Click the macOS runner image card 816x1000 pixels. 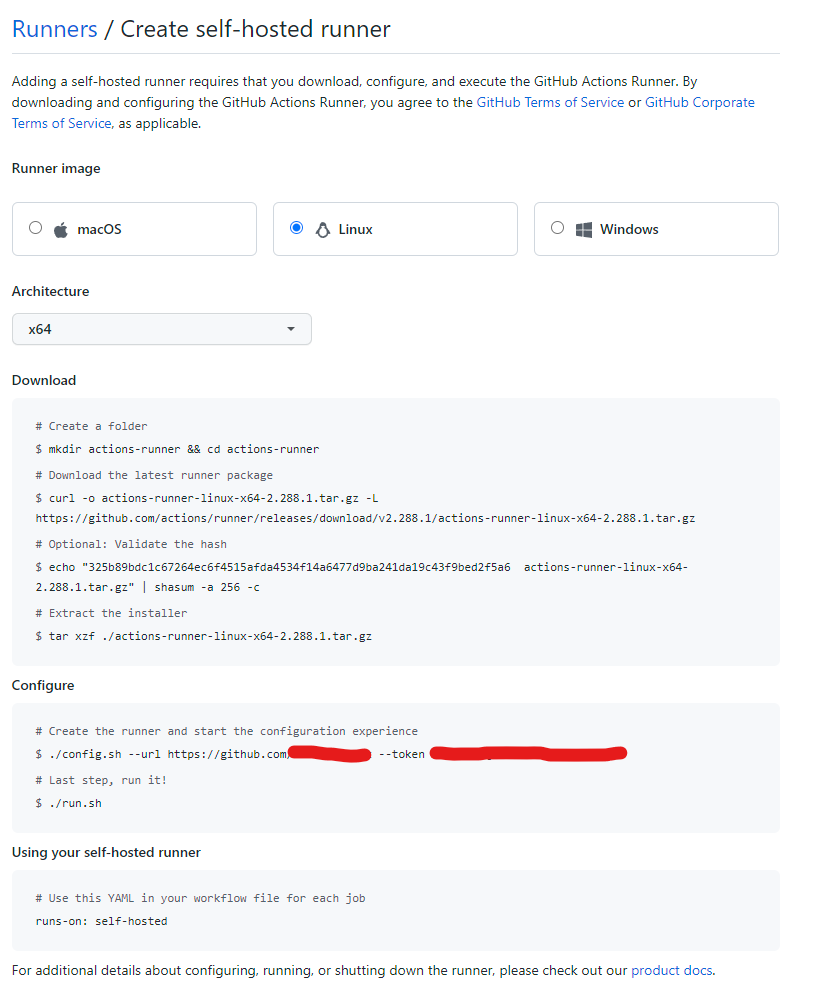134,228
